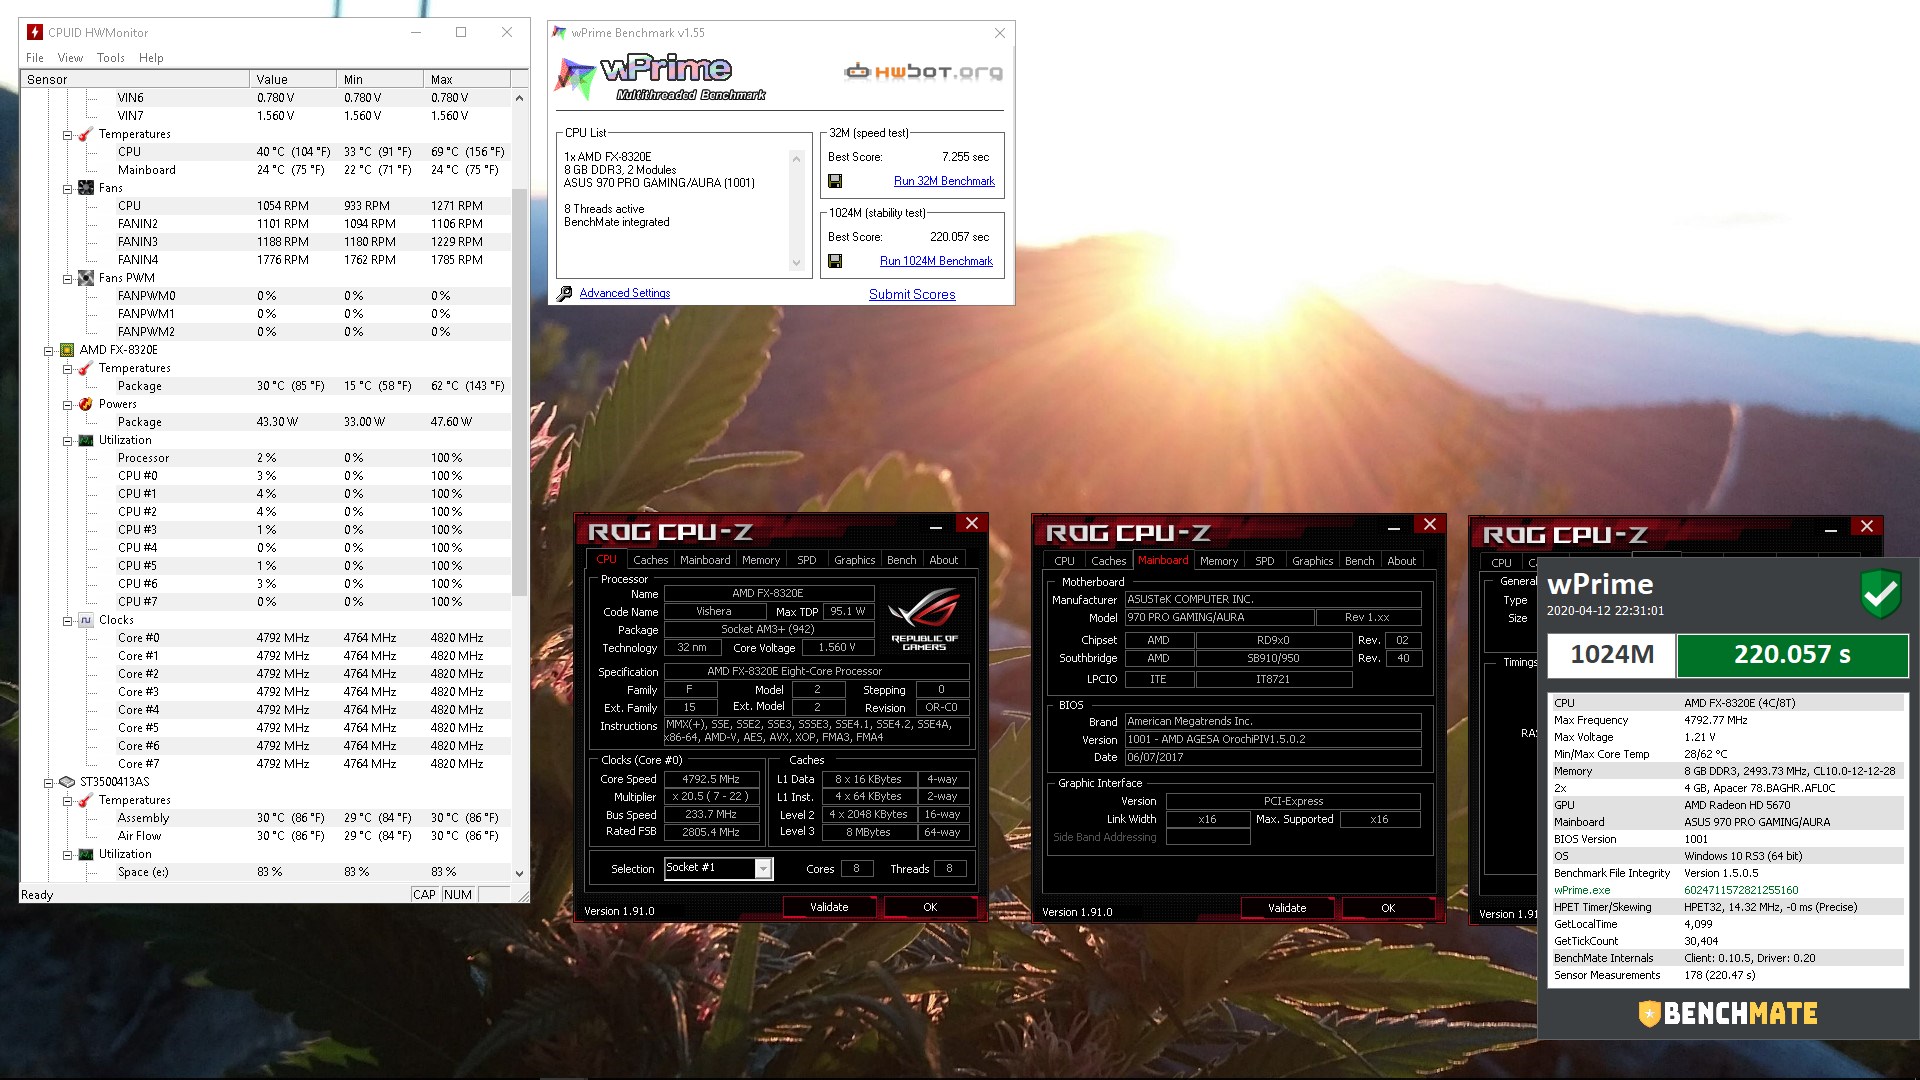
Task: Click the Clocks icon in sensor tree
Action: coord(86,620)
